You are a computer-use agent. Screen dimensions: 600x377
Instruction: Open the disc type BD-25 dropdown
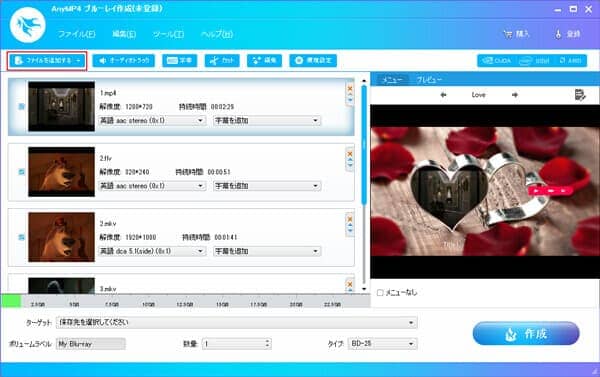point(382,344)
